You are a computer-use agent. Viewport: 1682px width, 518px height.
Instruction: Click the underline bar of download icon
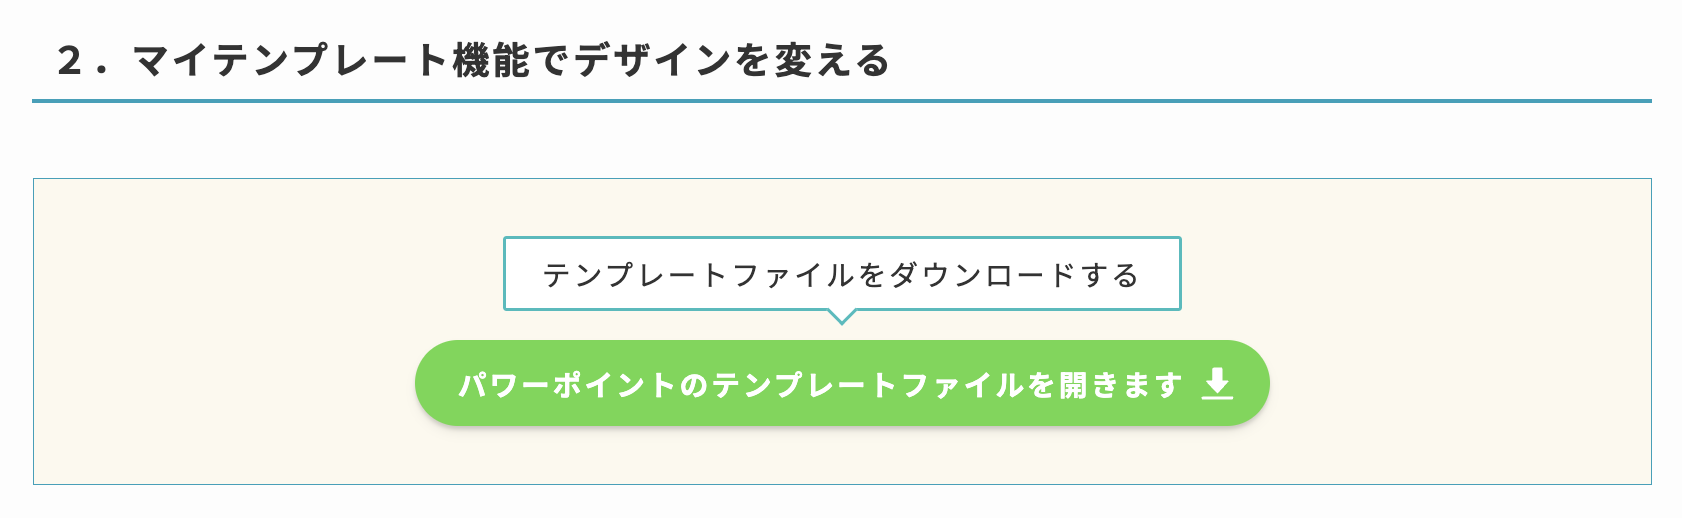1217,397
